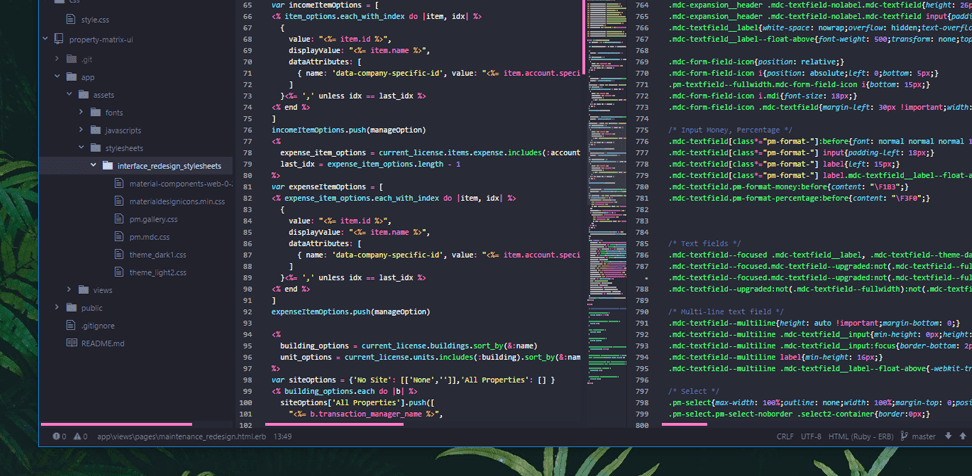The image size is (972, 476).
Task: Click the 13:49 cursor position indicator
Action: pos(283,436)
